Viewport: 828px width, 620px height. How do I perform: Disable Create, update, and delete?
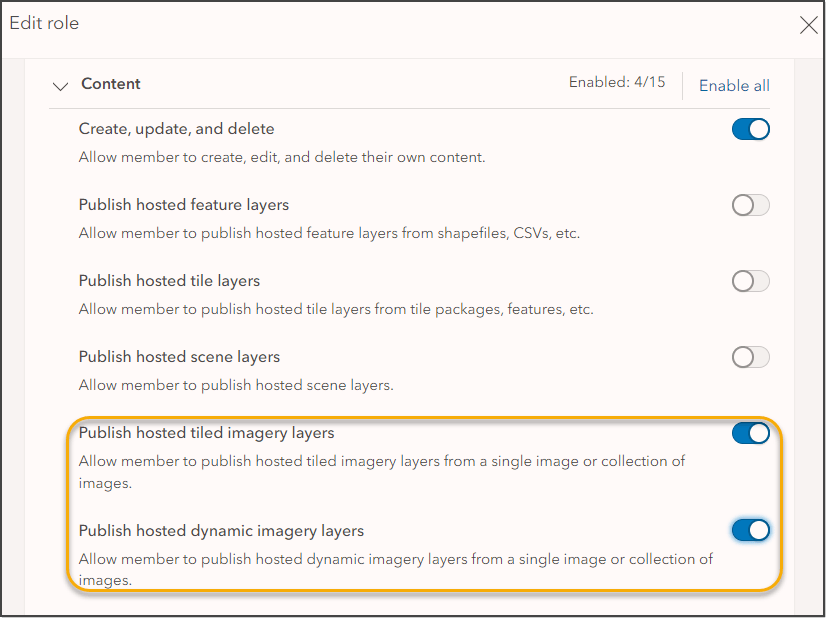pyautogui.click(x=751, y=129)
